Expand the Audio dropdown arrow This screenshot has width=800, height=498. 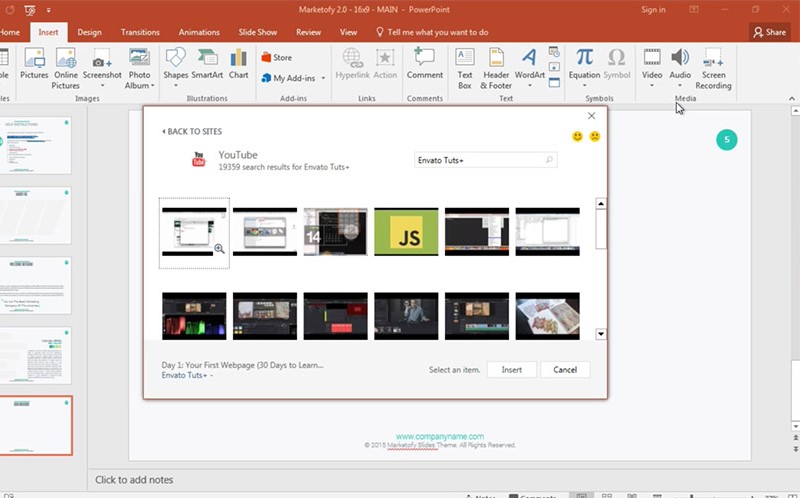pos(680,86)
